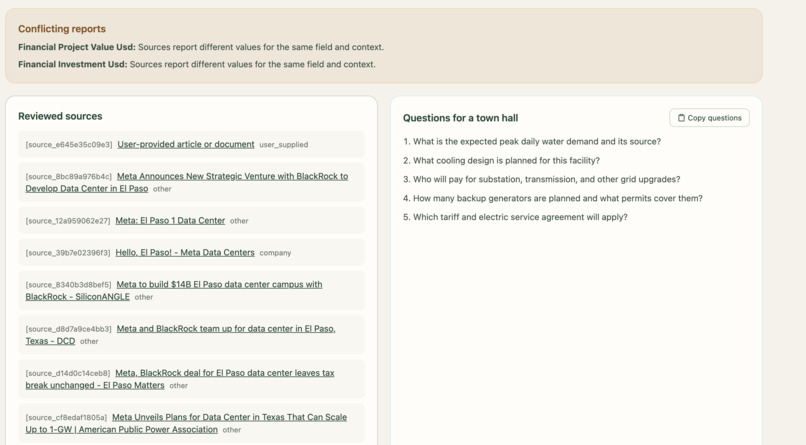
Task: Select source ID source_d14d0c14ceb8
Action: 68,373
